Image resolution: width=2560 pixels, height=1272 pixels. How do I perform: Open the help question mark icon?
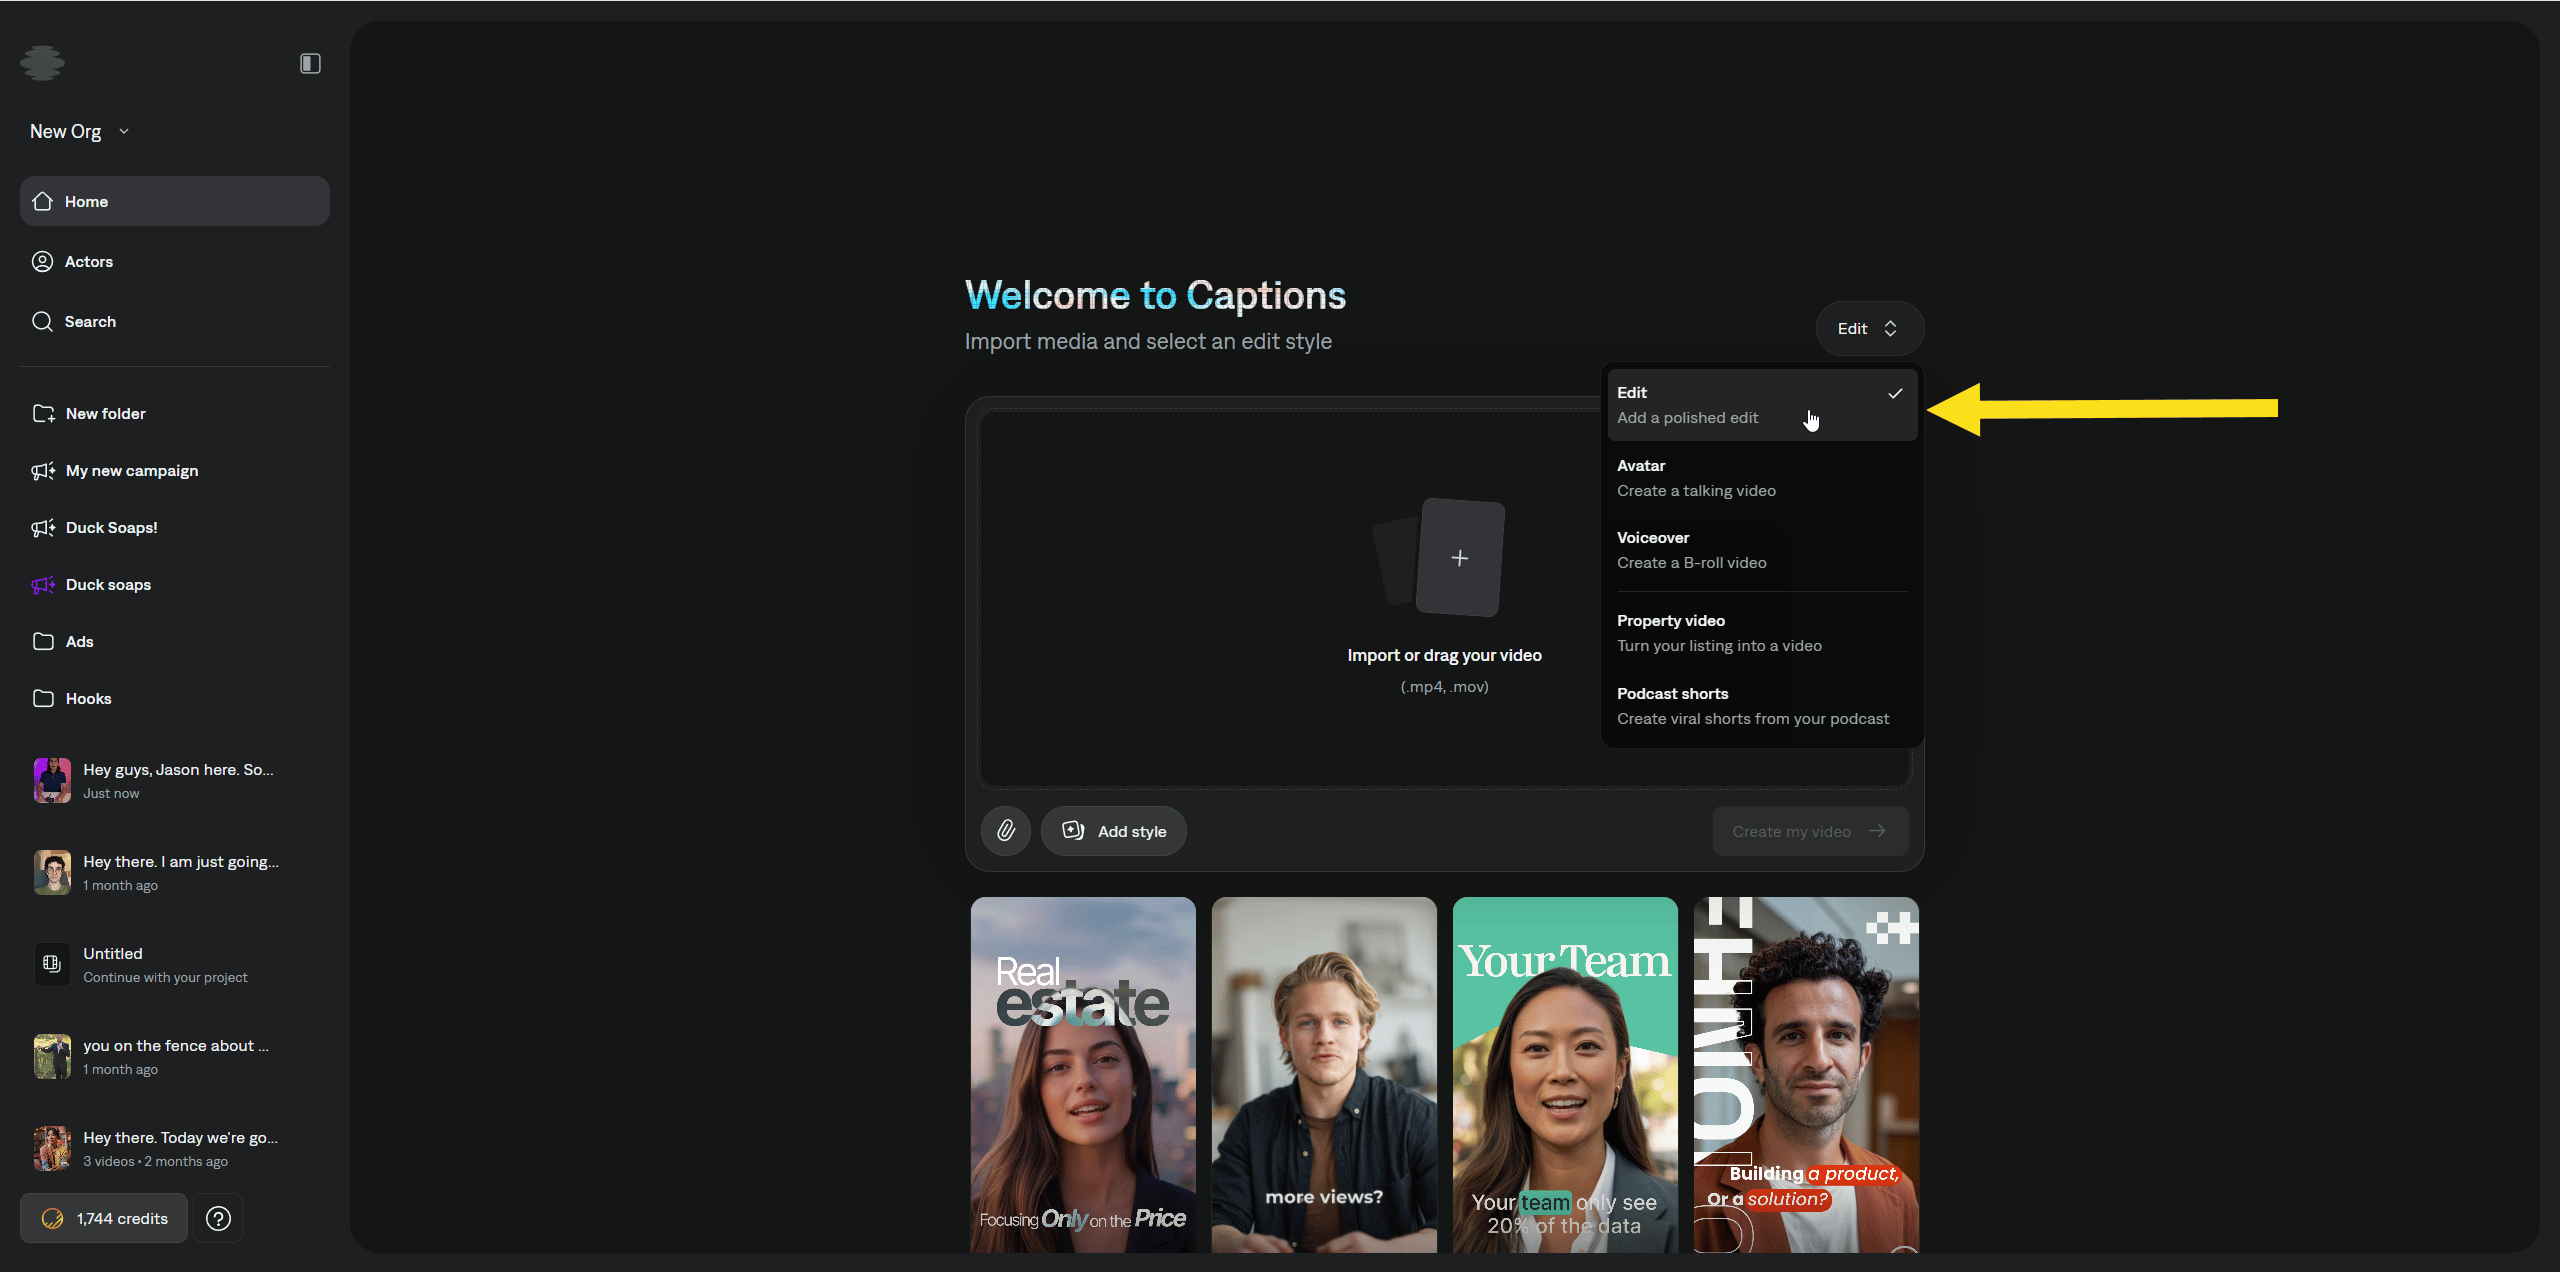[218, 1218]
